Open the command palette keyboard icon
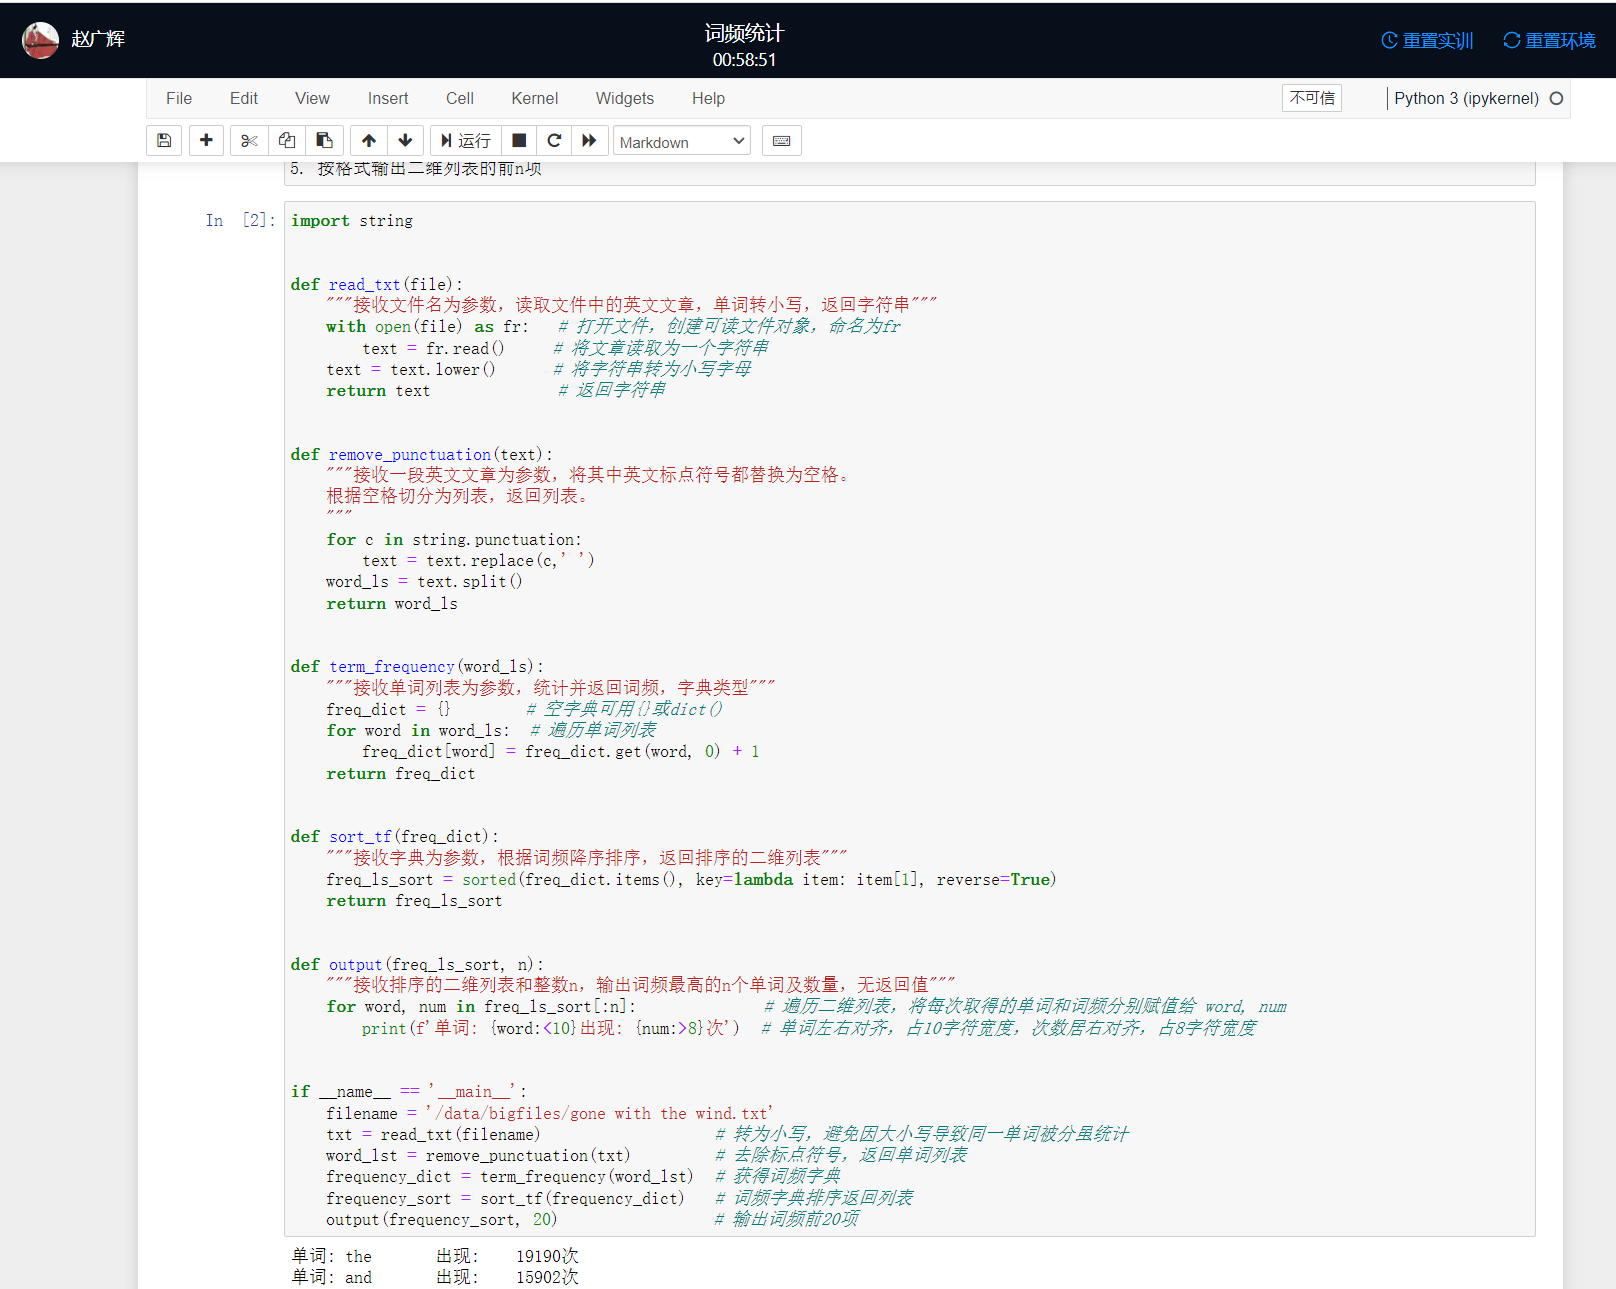 coord(781,141)
